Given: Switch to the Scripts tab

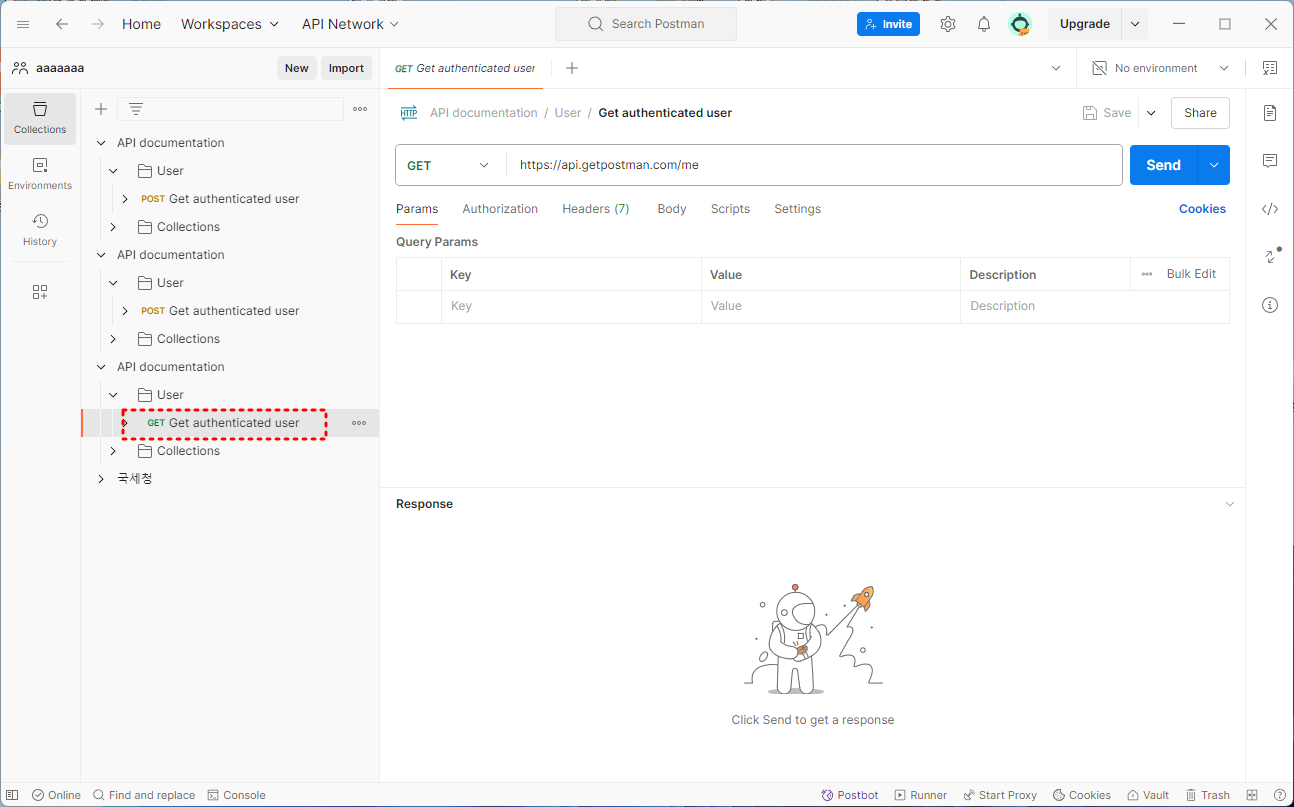Looking at the screenshot, I should coord(730,209).
